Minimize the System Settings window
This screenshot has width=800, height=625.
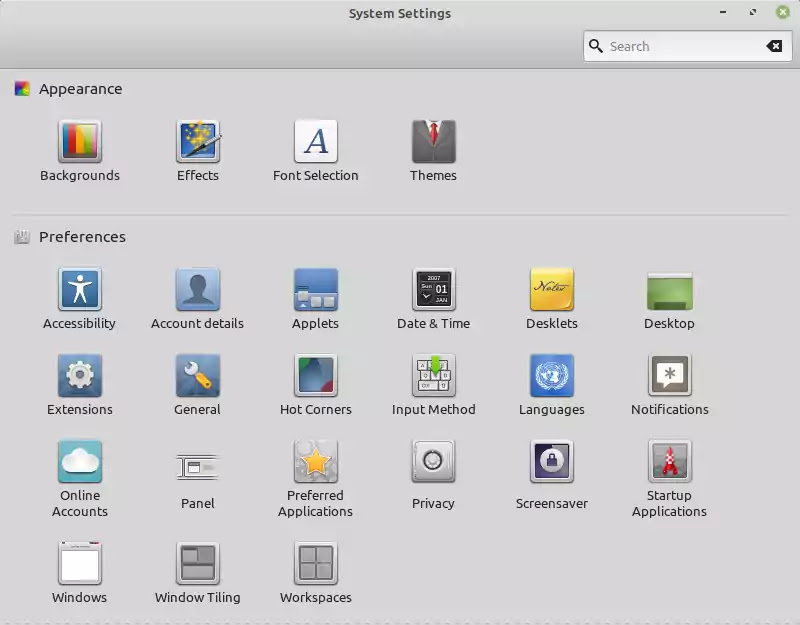723,12
